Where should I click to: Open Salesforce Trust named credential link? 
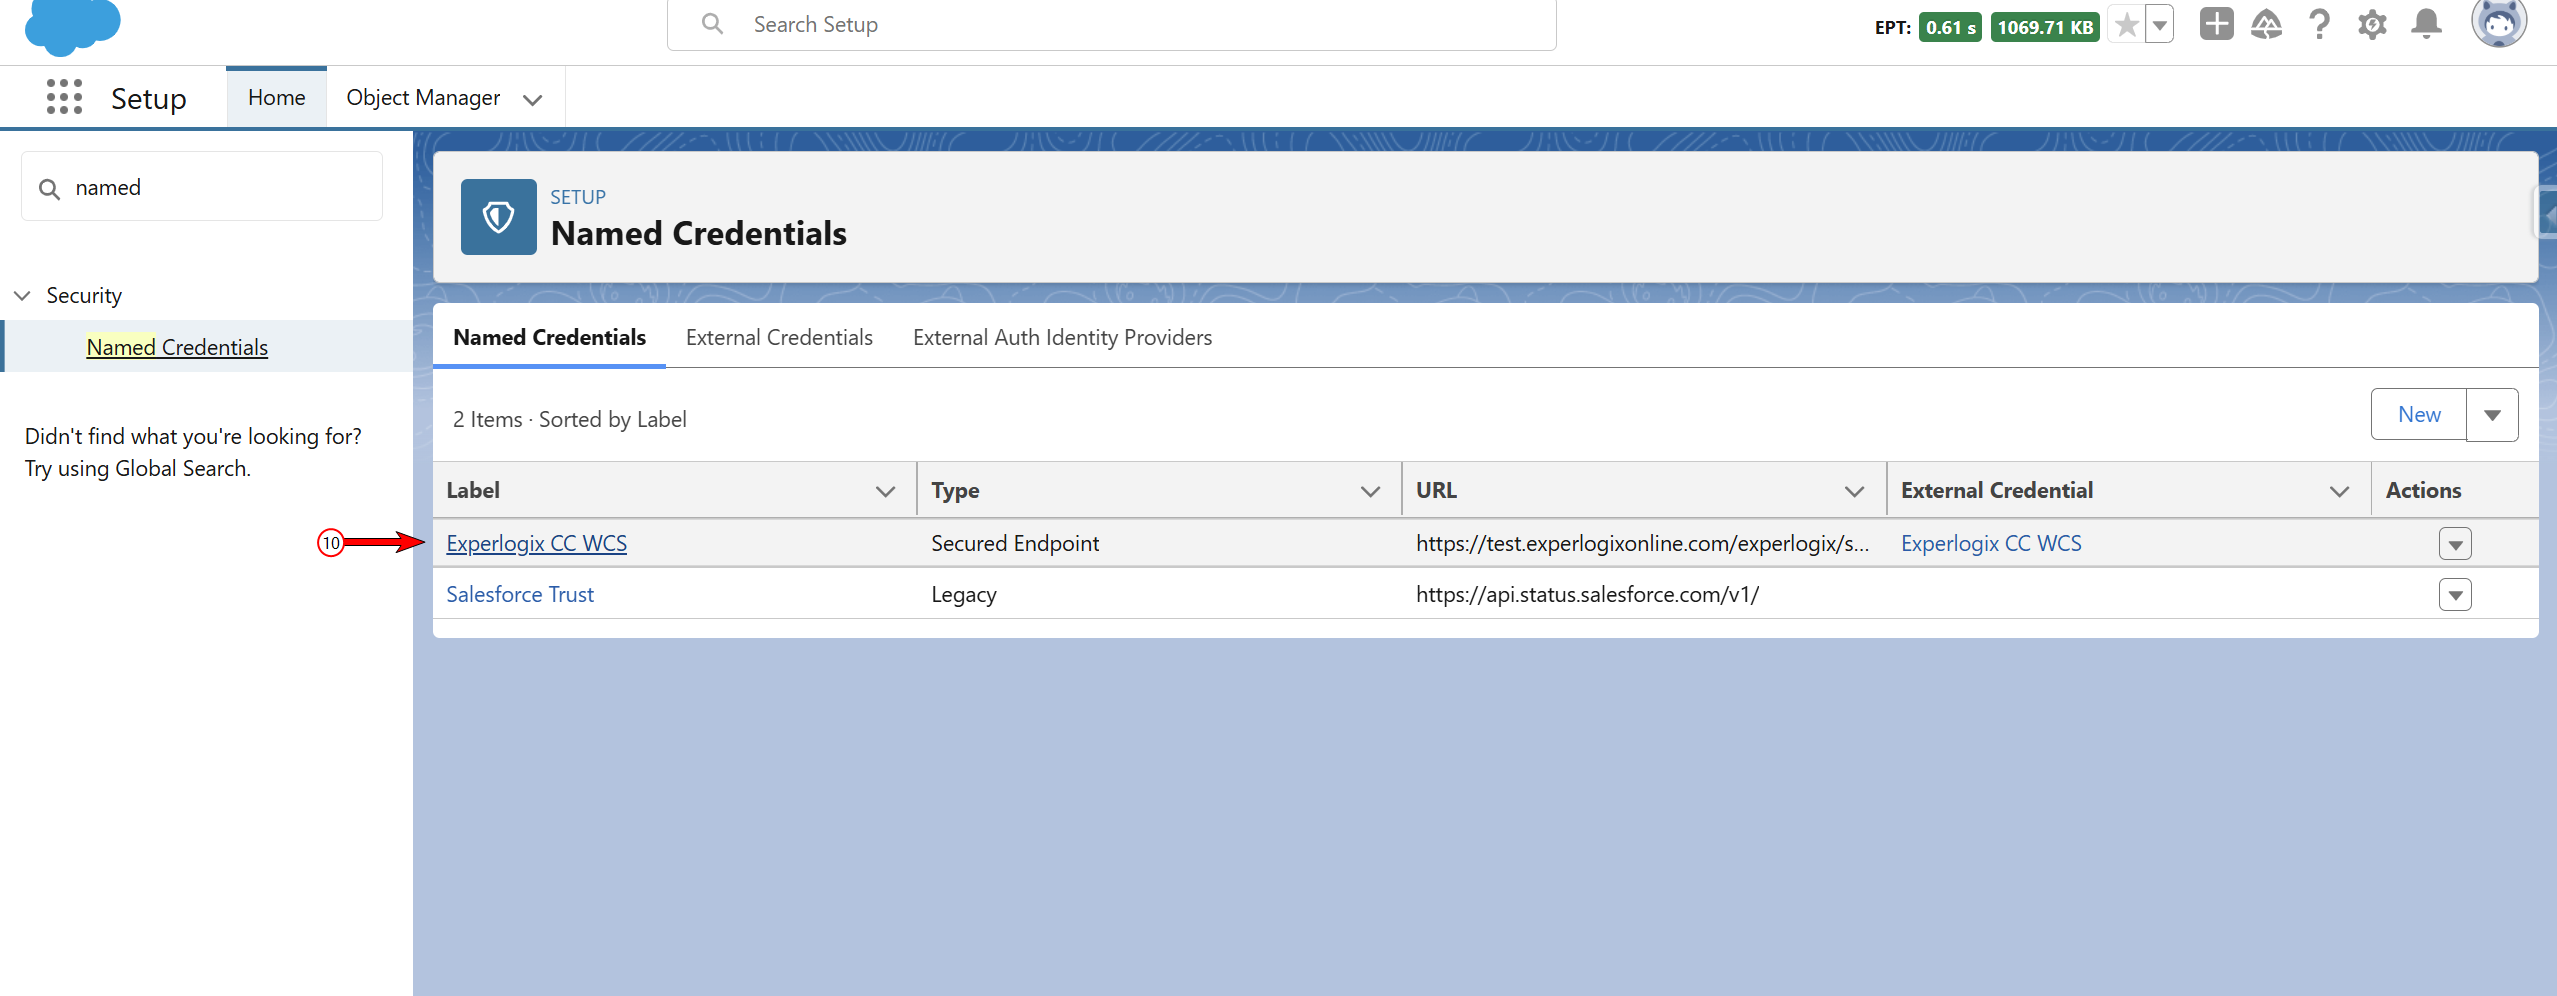520,594
